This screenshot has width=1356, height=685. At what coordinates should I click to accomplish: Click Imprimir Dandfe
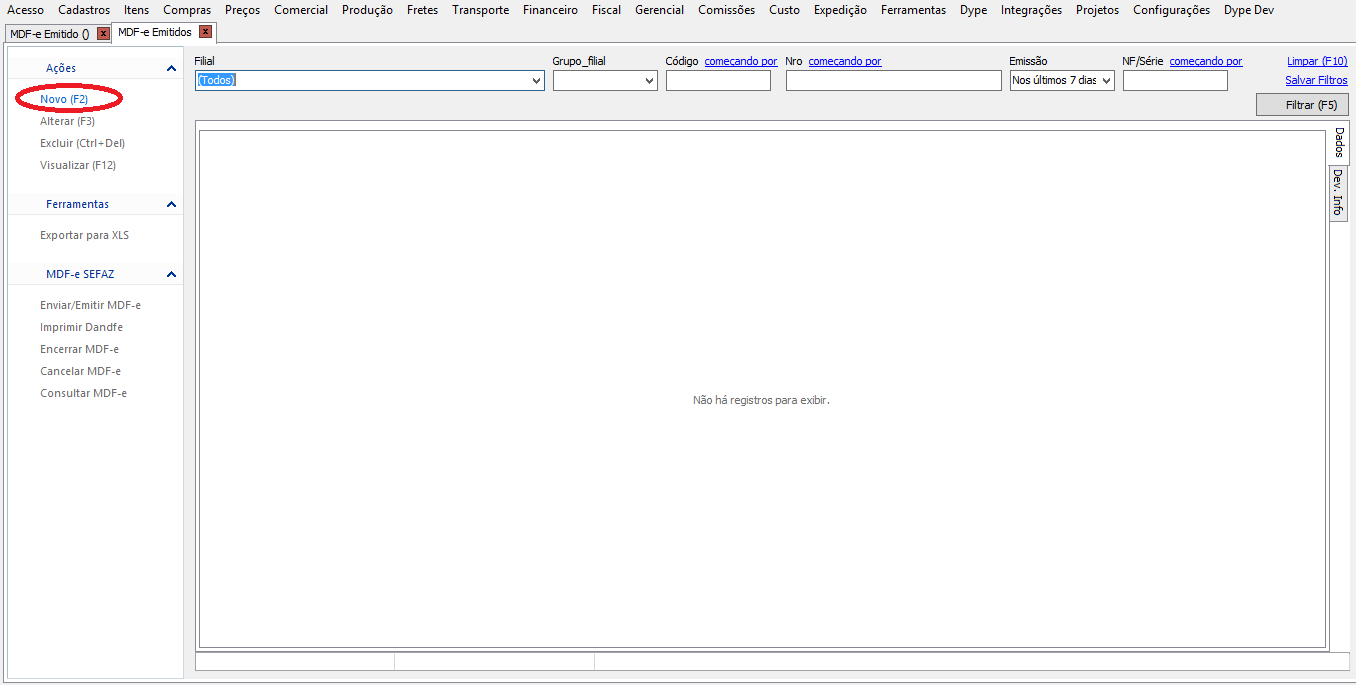[x=81, y=327]
